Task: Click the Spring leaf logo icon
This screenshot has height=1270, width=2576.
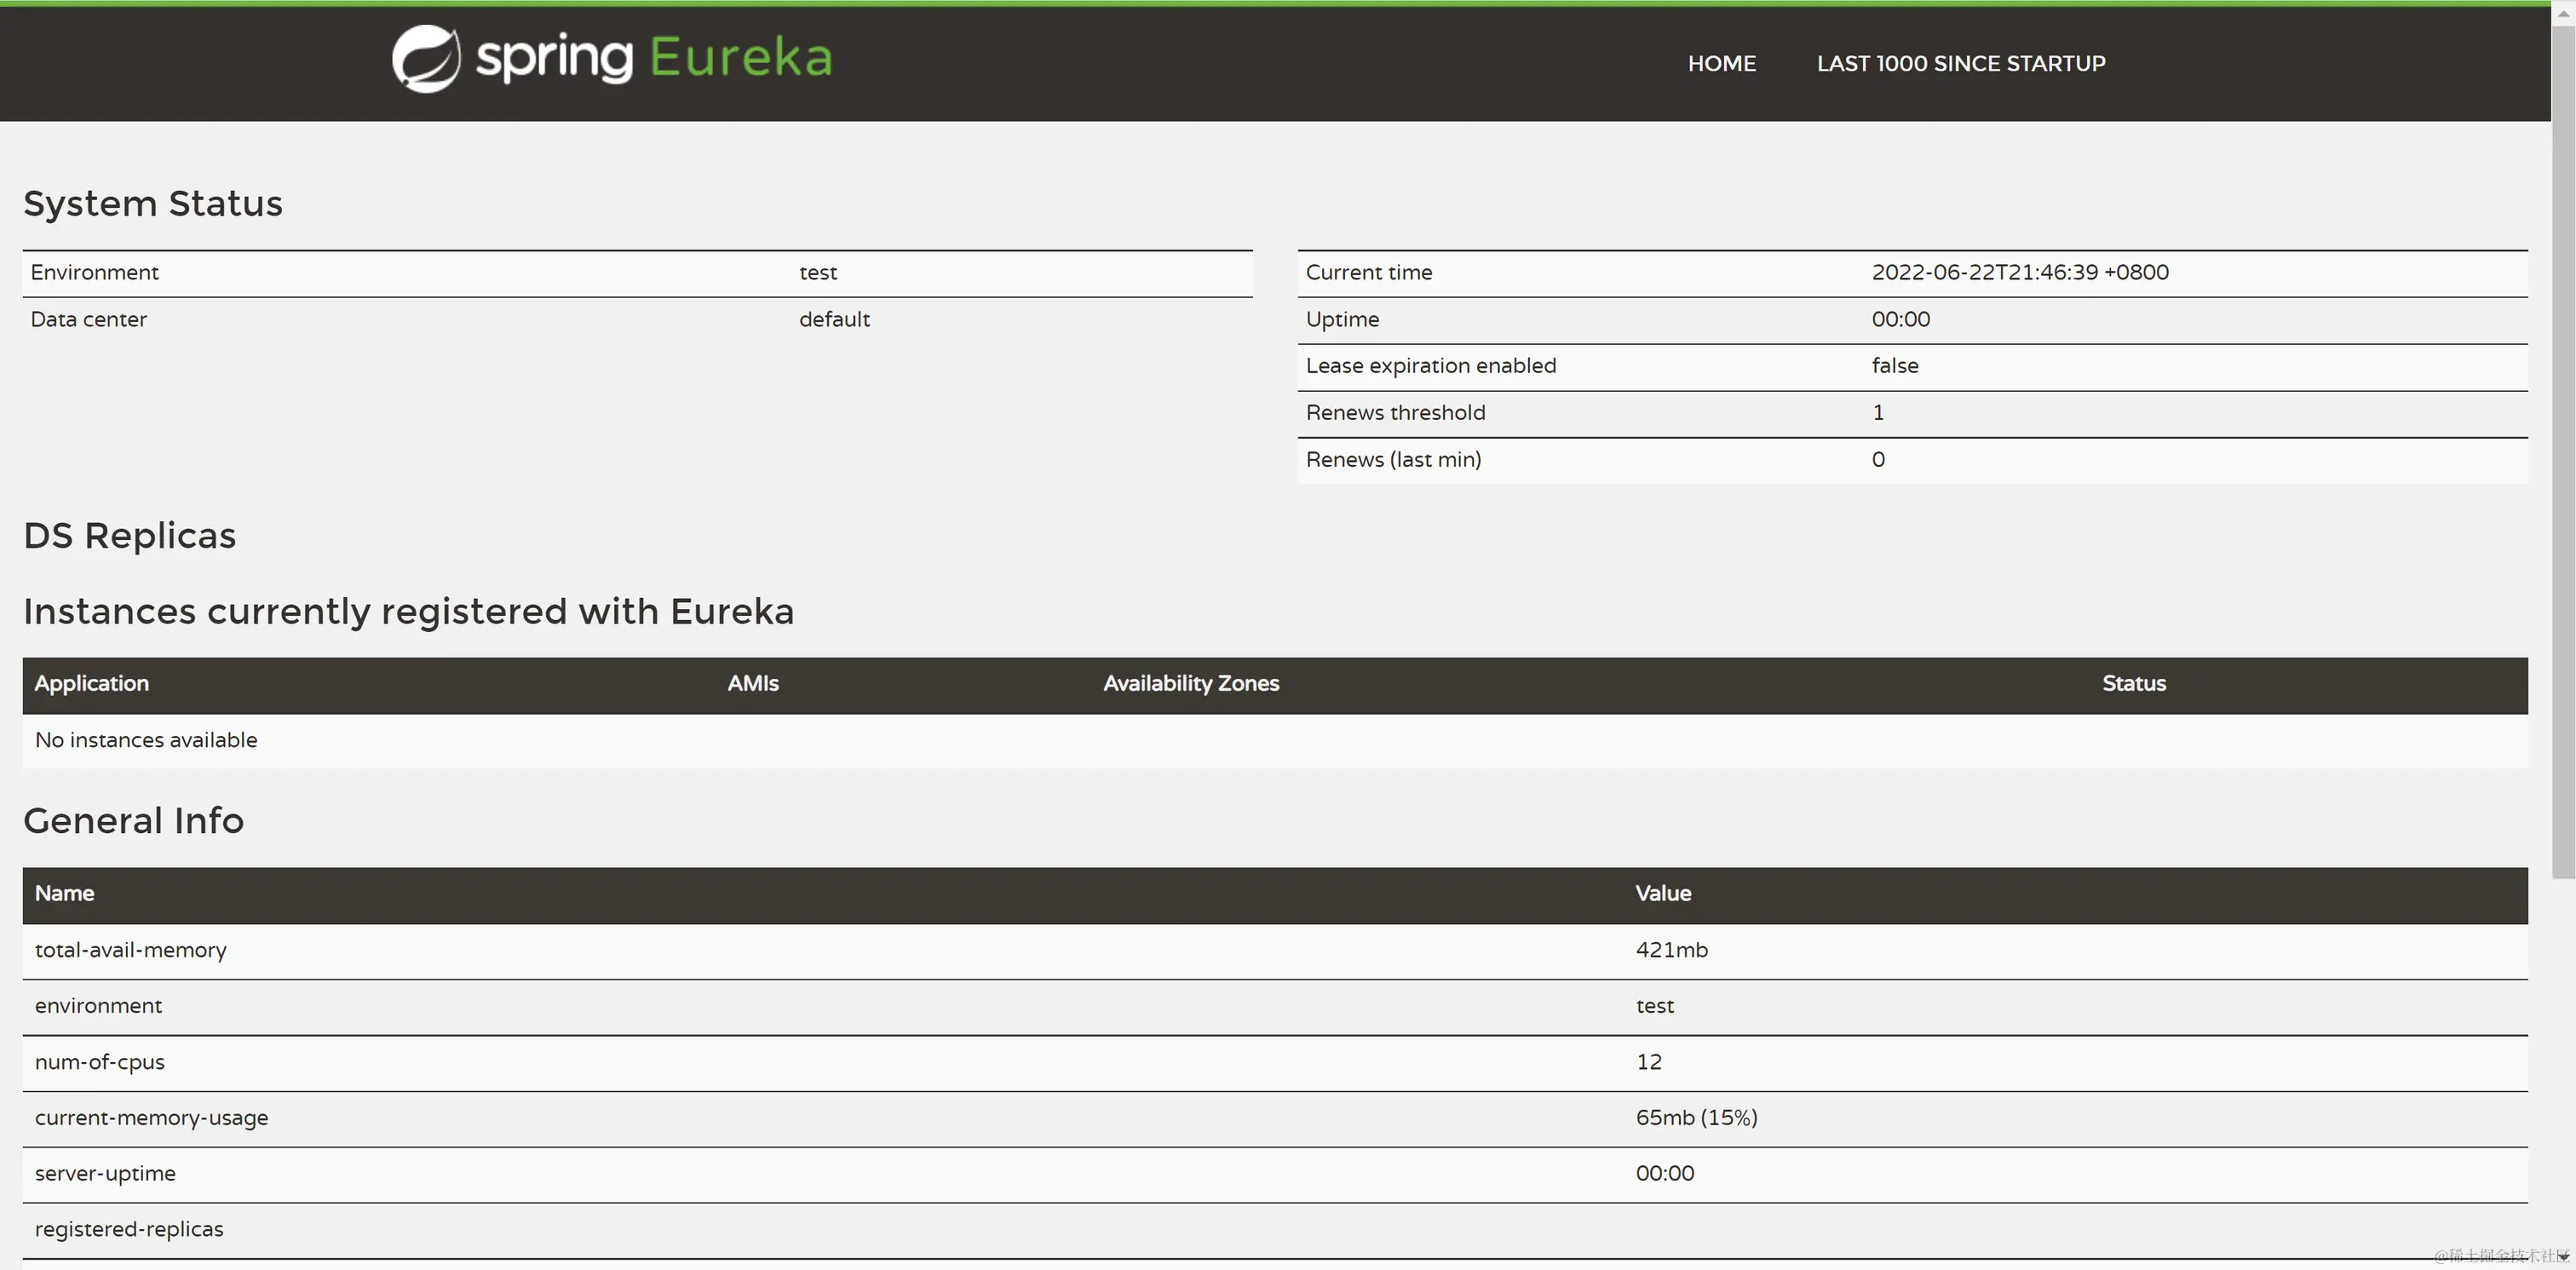Action: (x=426, y=59)
